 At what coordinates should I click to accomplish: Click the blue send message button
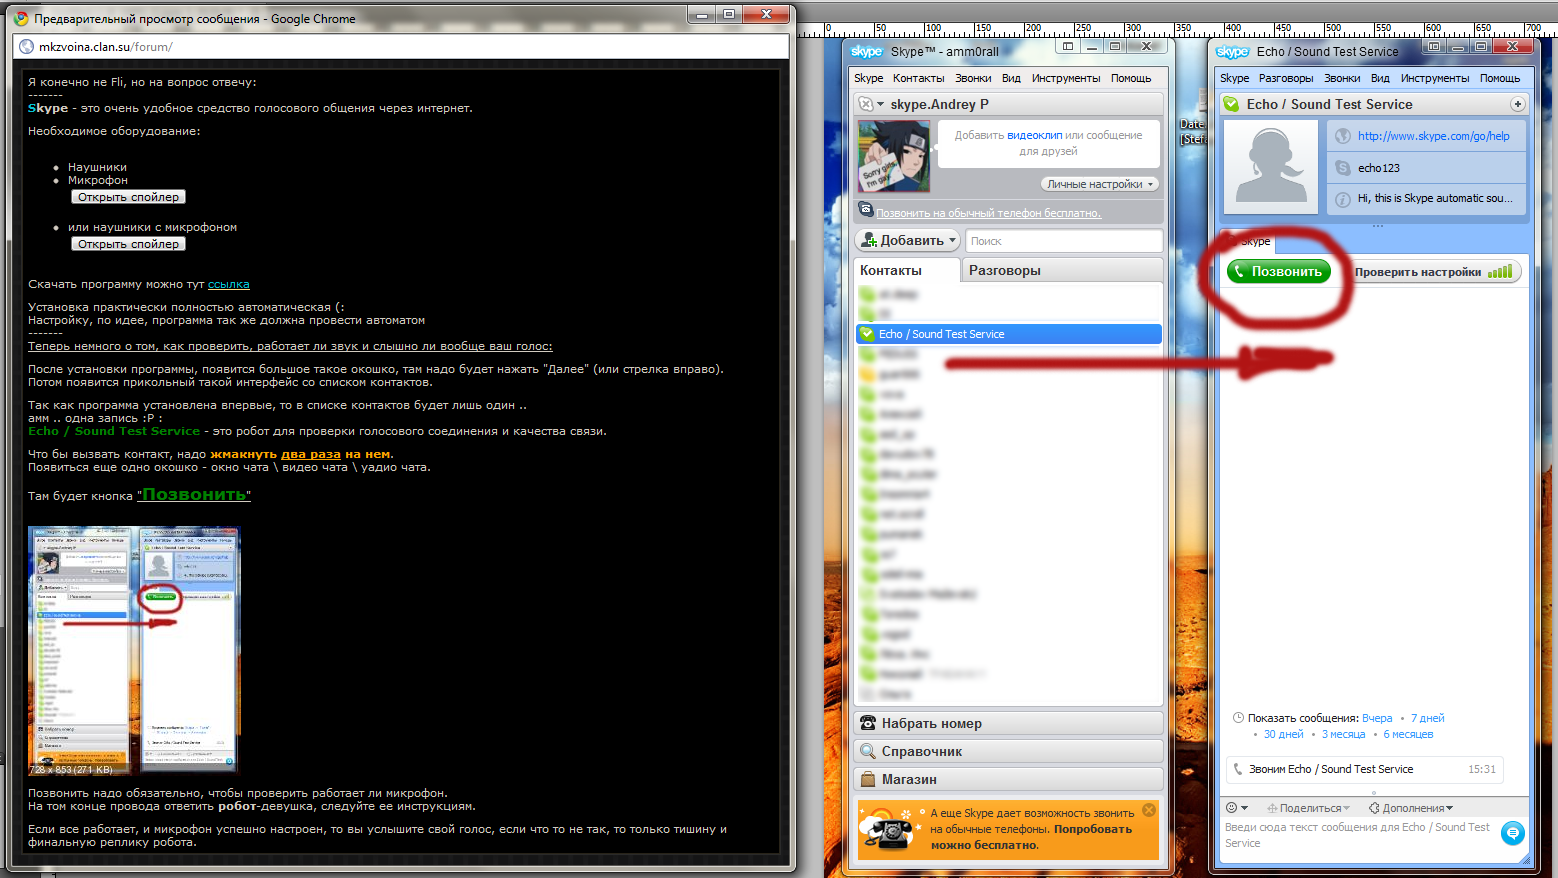click(x=1513, y=832)
